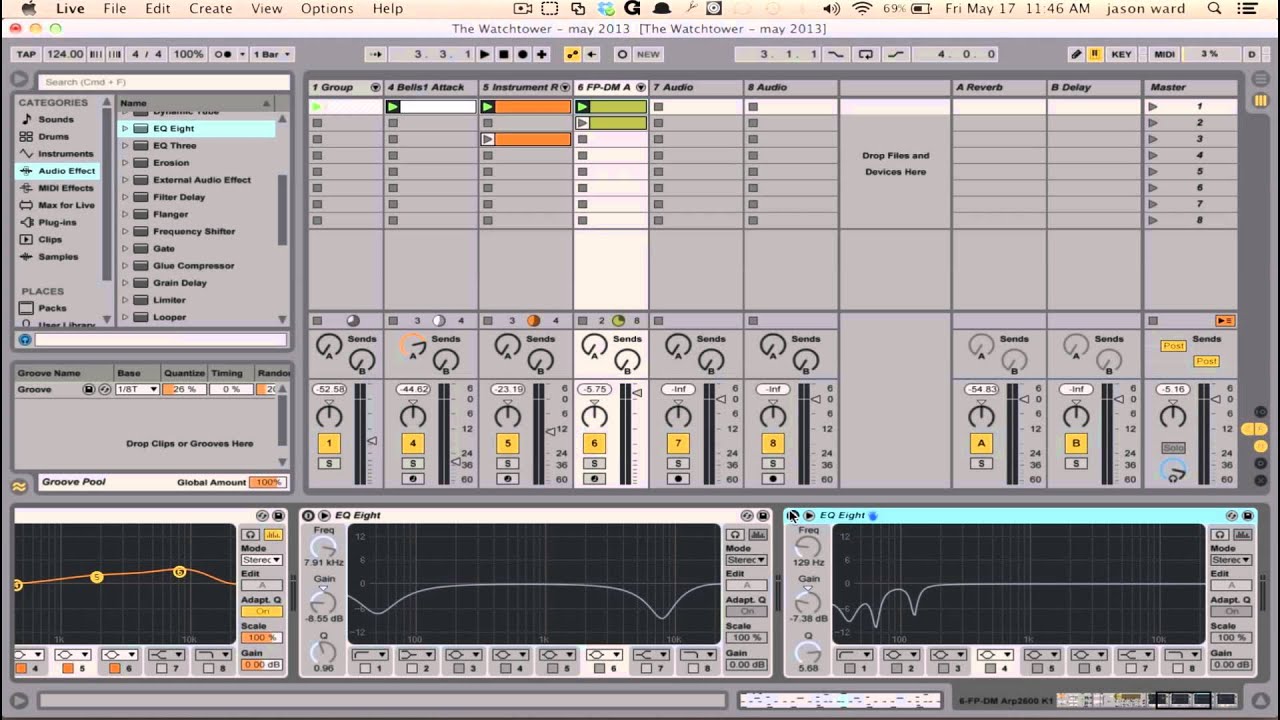The width and height of the screenshot is (1280, 720).
Task: Open the Options menu
Action: pyautogui.click(x=327, y=9)
